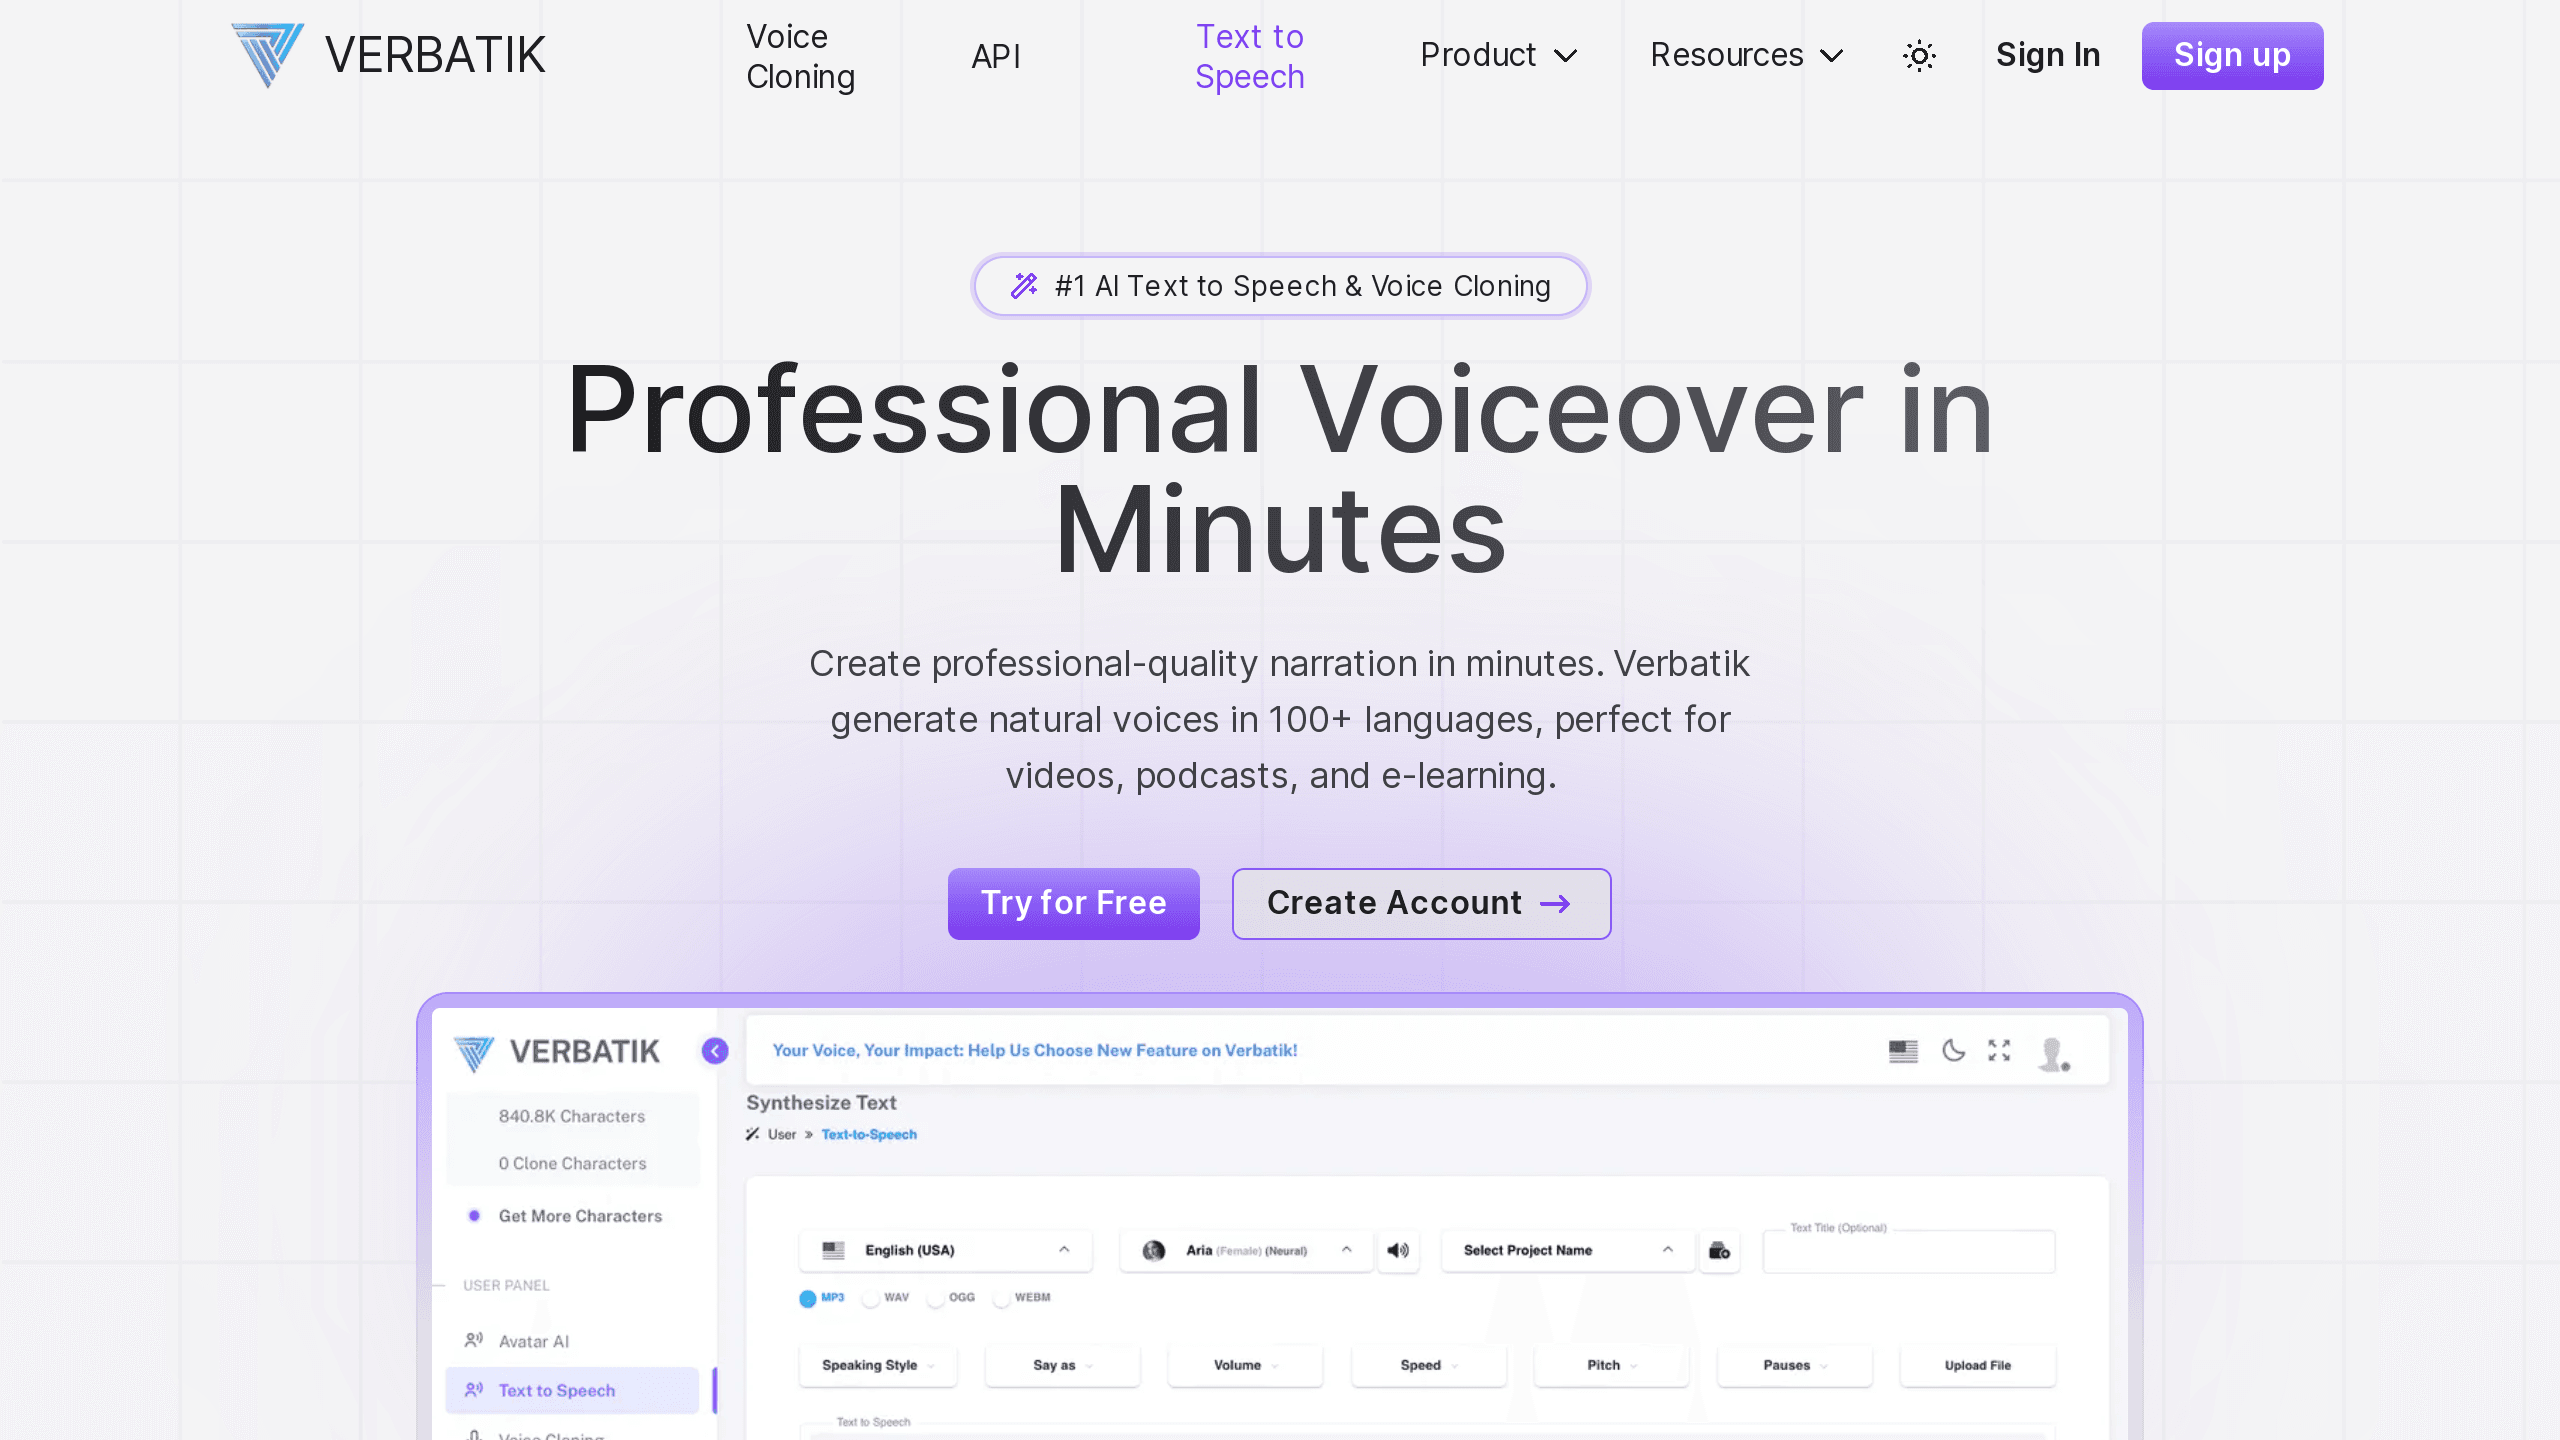Click the Verbatik logo icon
2560x1440 pixels.
coord(265,55)
